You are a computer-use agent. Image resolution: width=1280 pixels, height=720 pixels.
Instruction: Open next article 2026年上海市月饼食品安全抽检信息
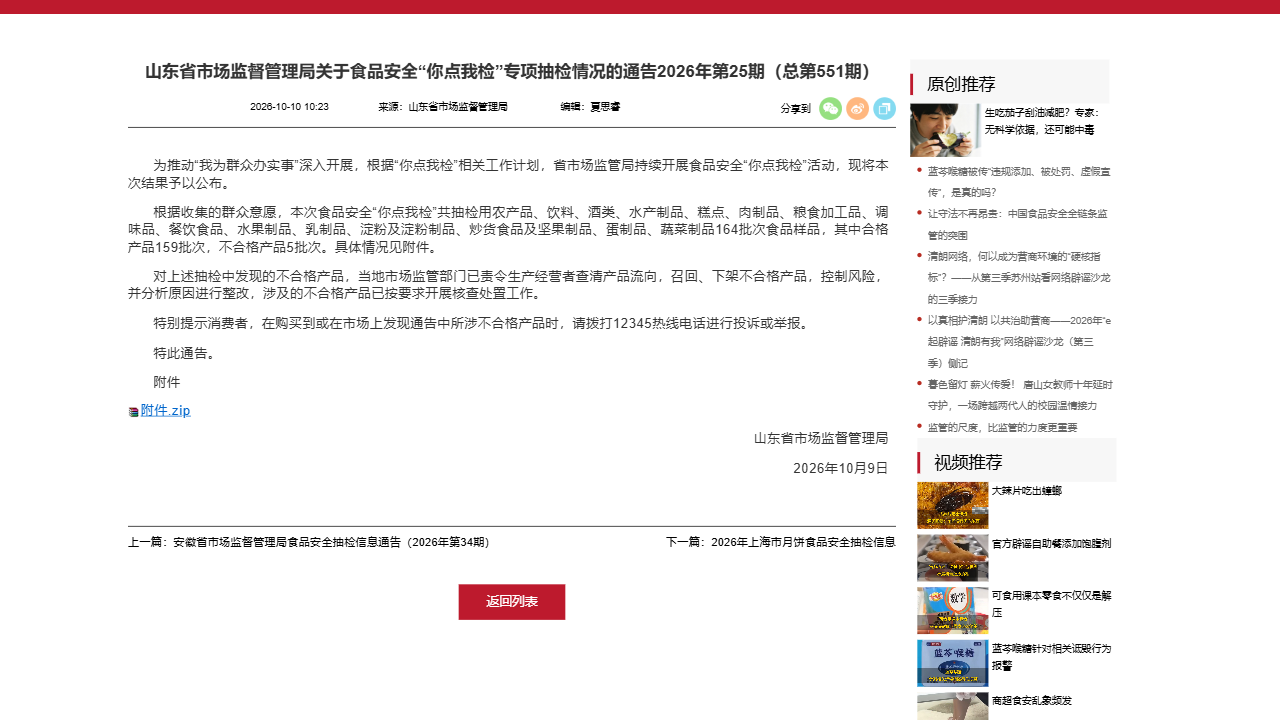tap(780, 542)
